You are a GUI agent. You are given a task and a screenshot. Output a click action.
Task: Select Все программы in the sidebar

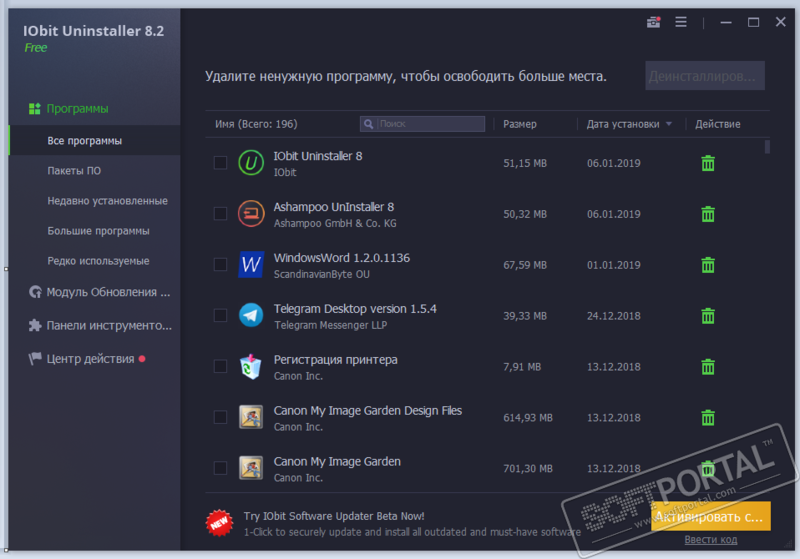coord(94,141)
